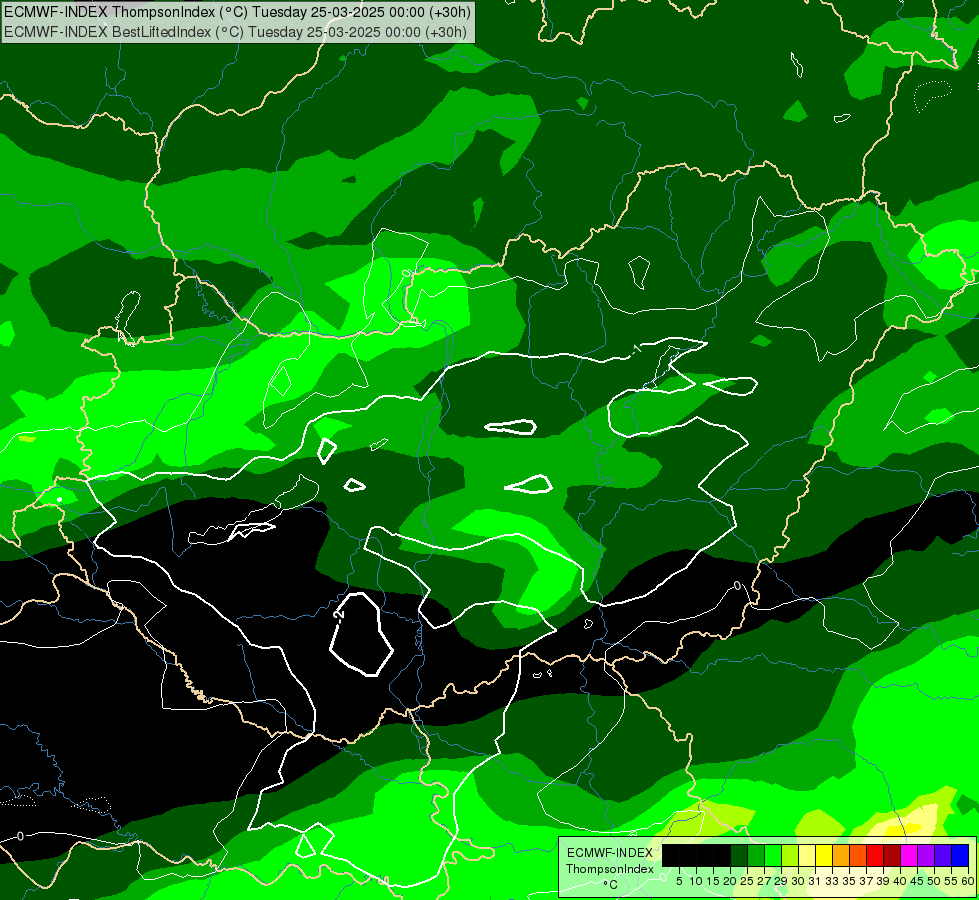This screenshot has height=900, width=979.
Task: Click legend scale value 31
Action: tap(815, 881)
